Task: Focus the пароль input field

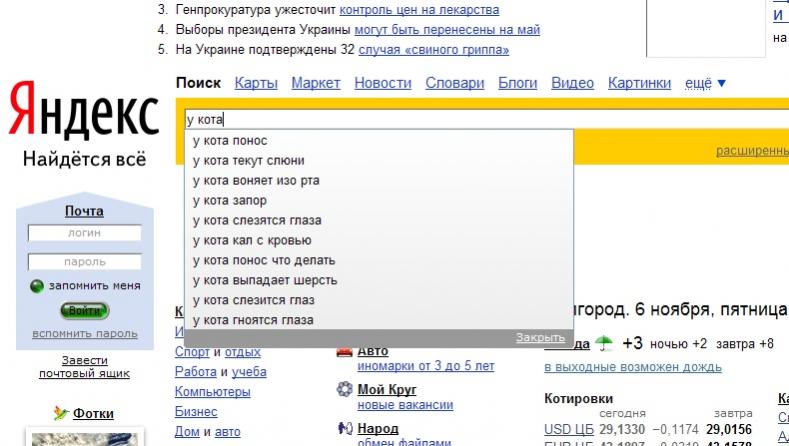Action: [x=84, y=262]
